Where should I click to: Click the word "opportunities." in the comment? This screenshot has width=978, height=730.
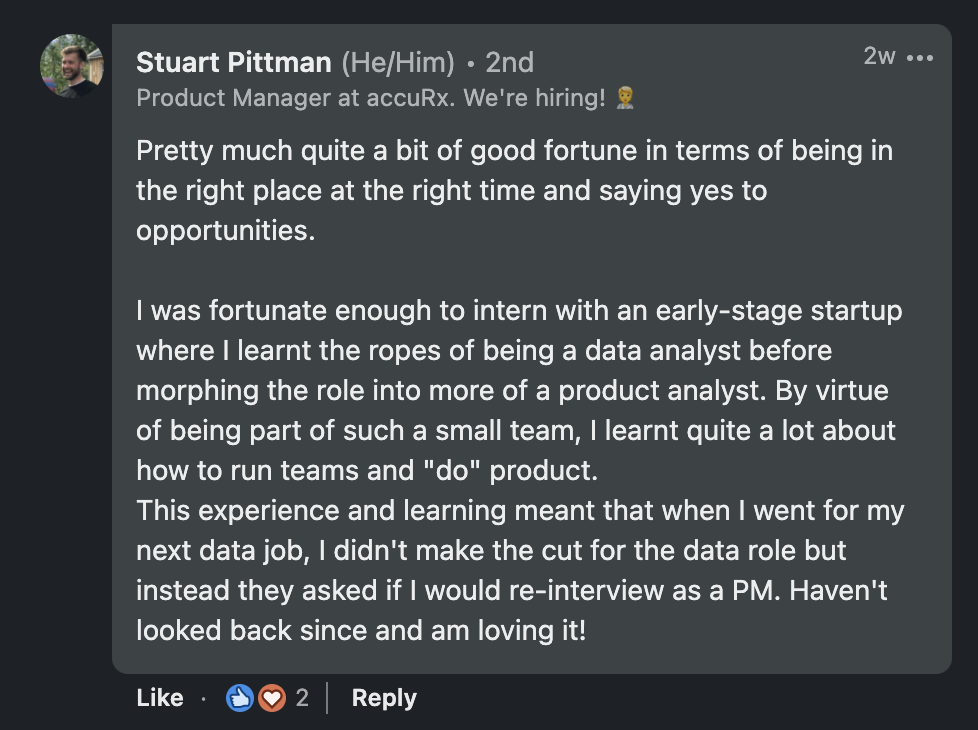(225, 231)
